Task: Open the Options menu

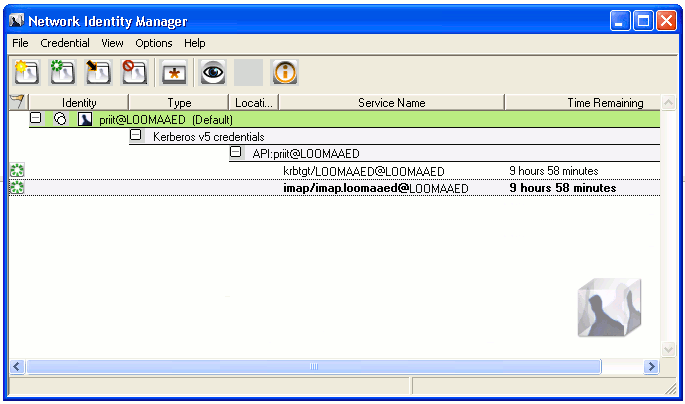Action: click(154, 43)
